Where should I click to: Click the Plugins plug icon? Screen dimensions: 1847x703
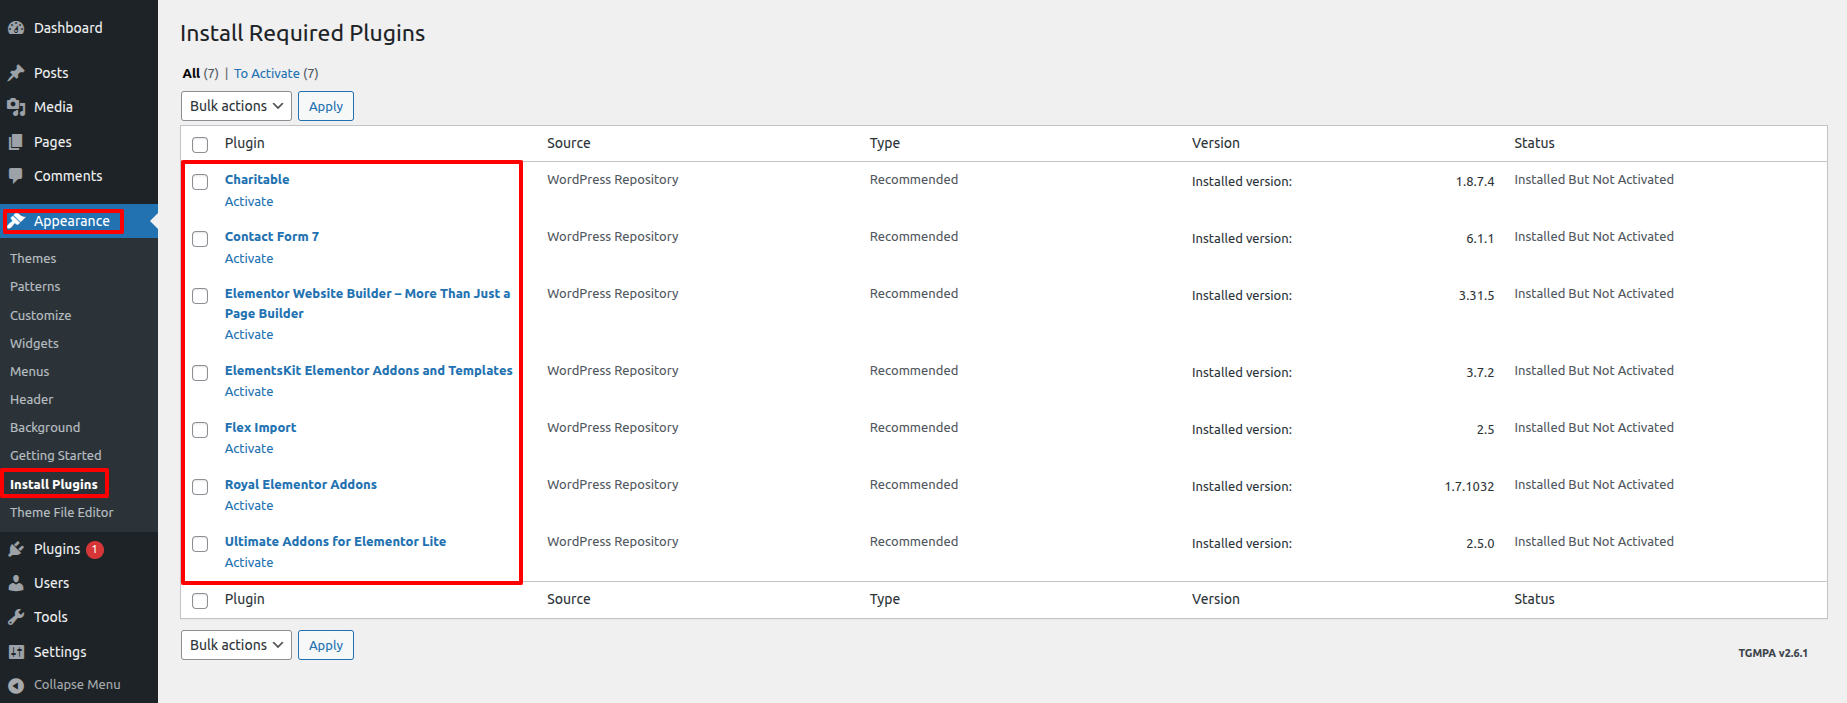tap(16, 549)
